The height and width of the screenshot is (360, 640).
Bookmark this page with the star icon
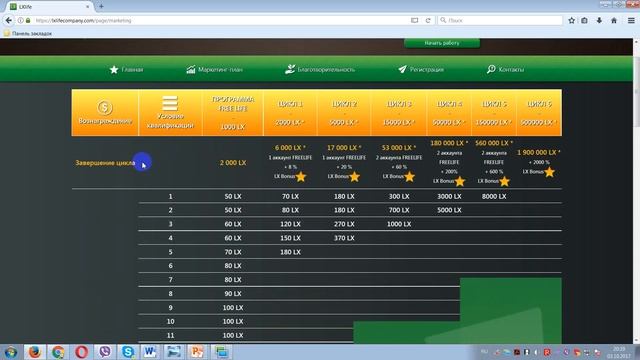(571, 20)
